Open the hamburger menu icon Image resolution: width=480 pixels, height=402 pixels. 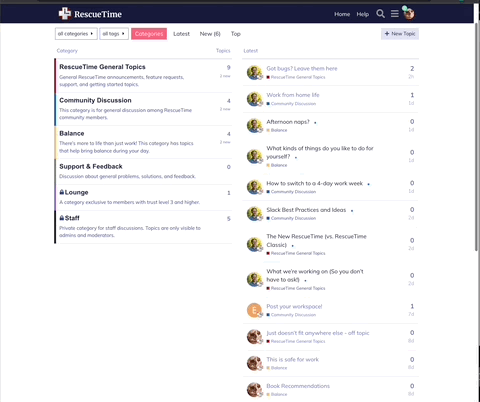(395, 14)
